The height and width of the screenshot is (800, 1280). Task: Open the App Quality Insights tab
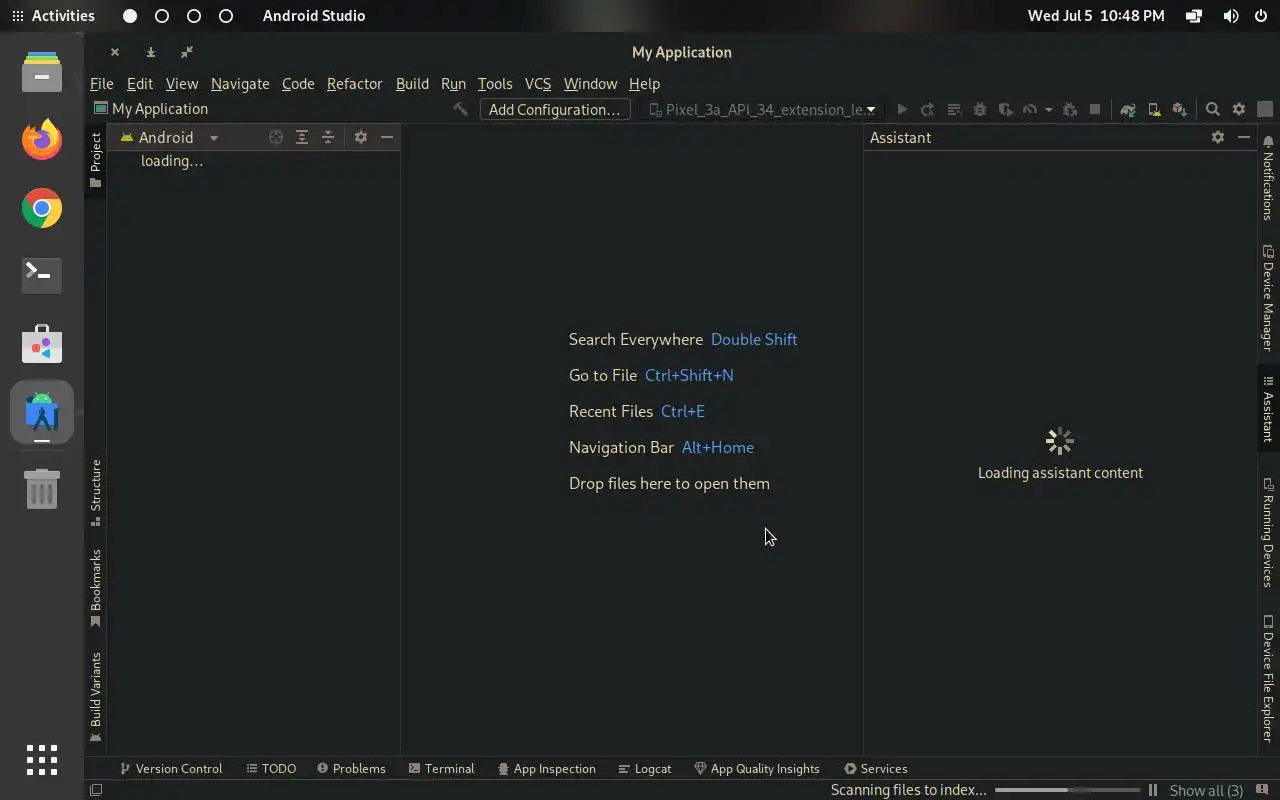[x=756, y=768]
